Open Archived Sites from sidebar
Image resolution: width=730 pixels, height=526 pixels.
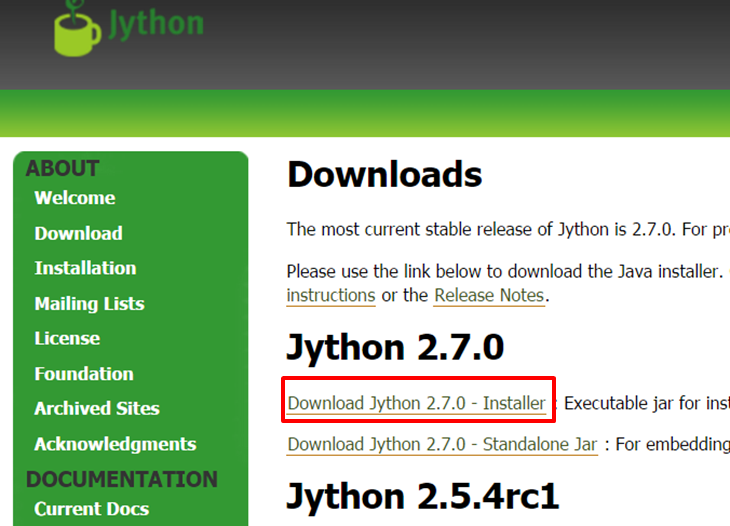(97, 408)
